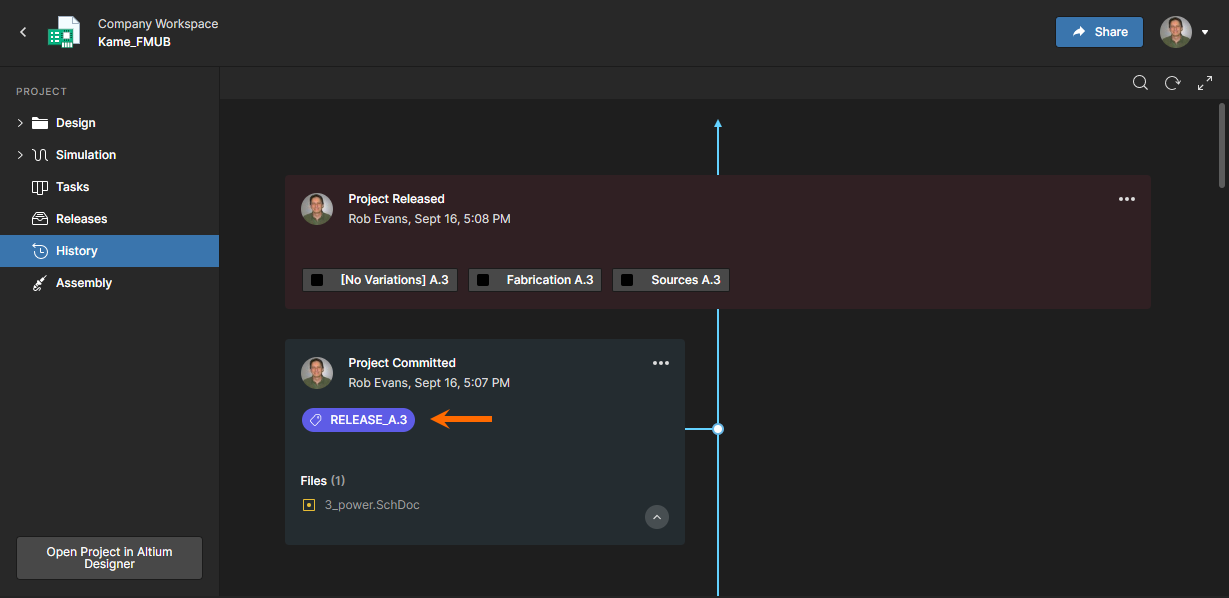Screen dimensions: 1229x598
Task: Open more options for Project Released event
Action: tap(1127, 199)
